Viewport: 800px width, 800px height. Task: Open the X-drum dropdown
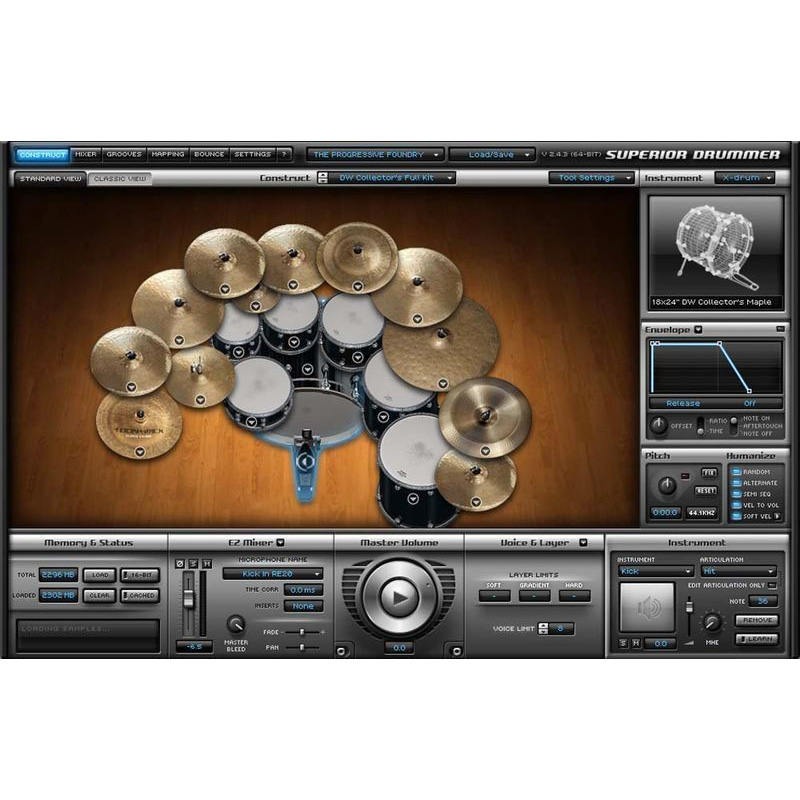(745, 178)
